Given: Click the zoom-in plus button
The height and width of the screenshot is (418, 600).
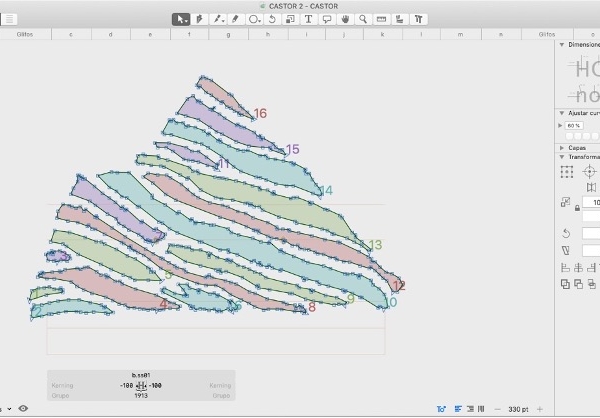Looking at the screenshot, I should click(x=540, y=409).
